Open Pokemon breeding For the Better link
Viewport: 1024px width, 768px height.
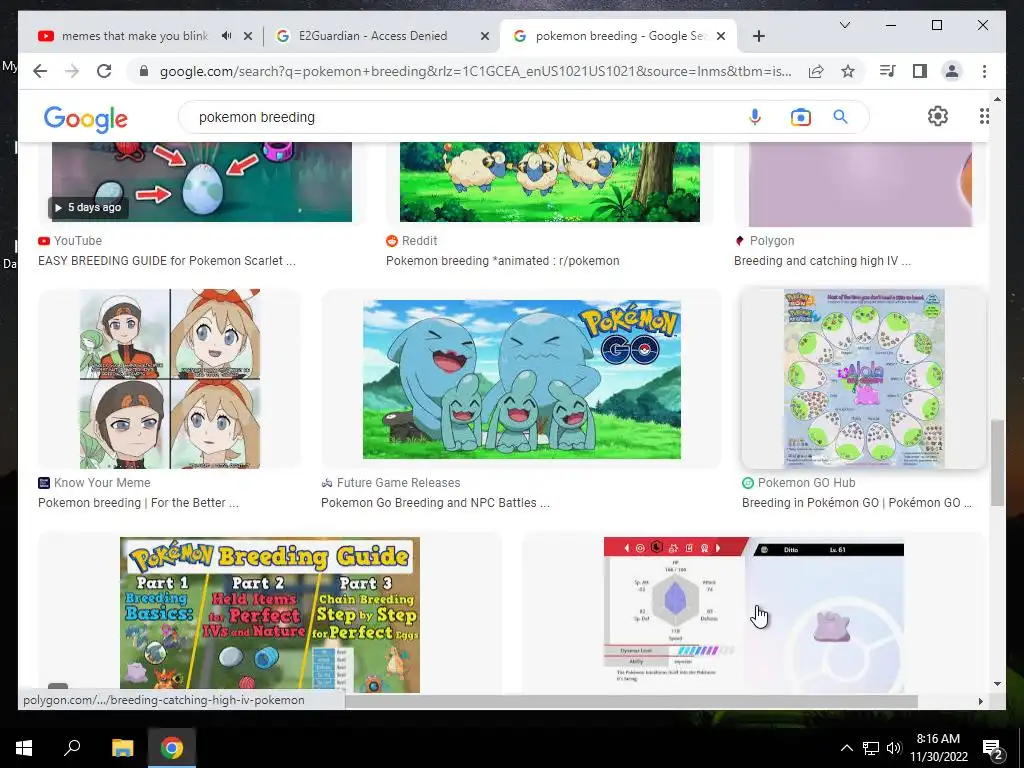pos(138,503)
